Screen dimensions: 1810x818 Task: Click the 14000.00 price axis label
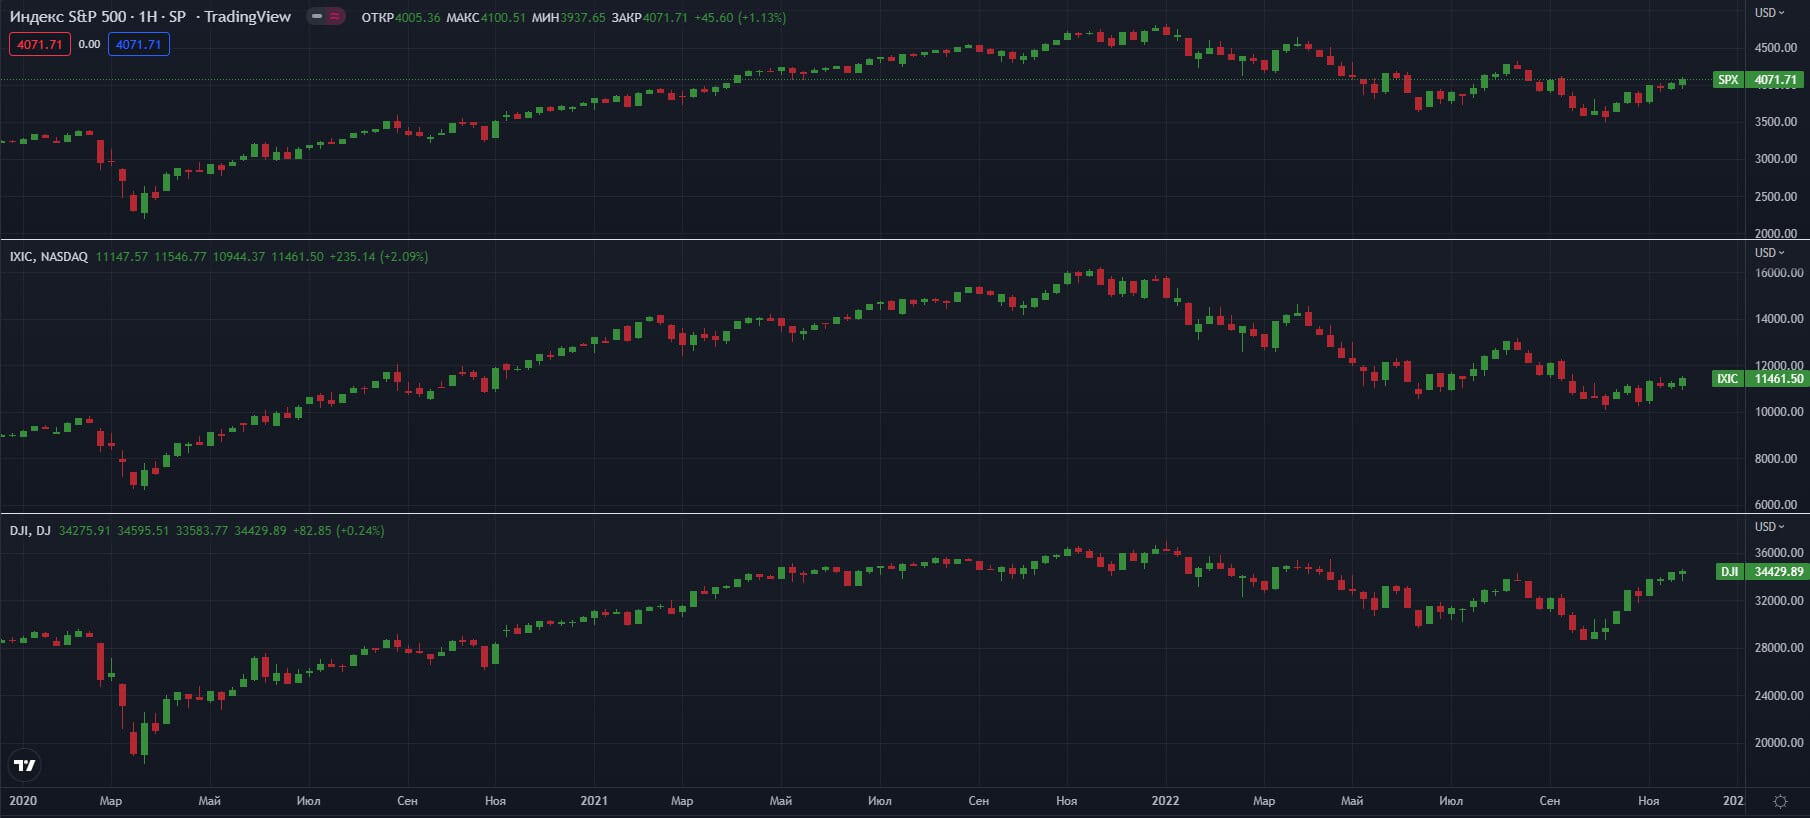pos(1779,319)
